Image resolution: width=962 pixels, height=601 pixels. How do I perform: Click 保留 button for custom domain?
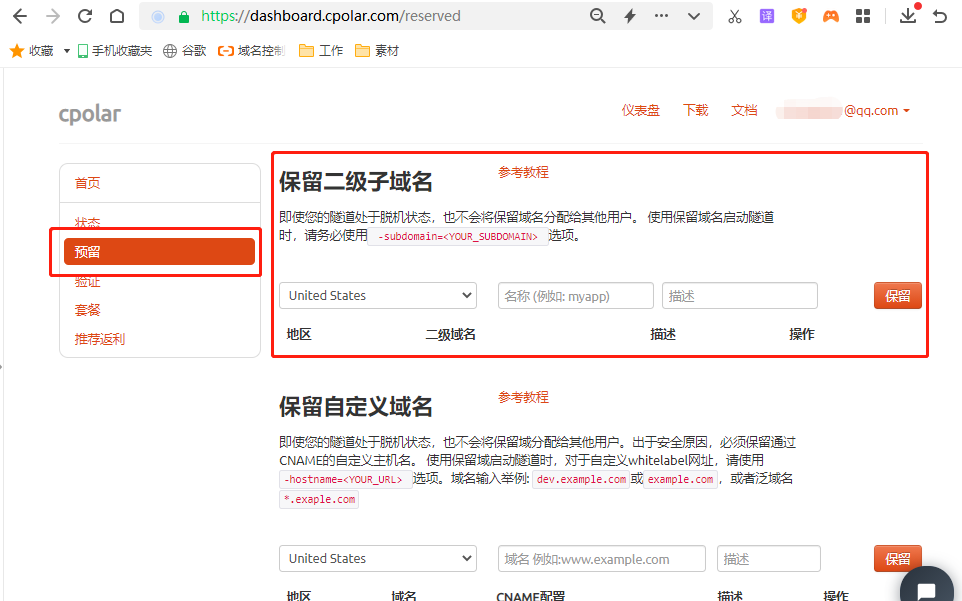point(898,558)
